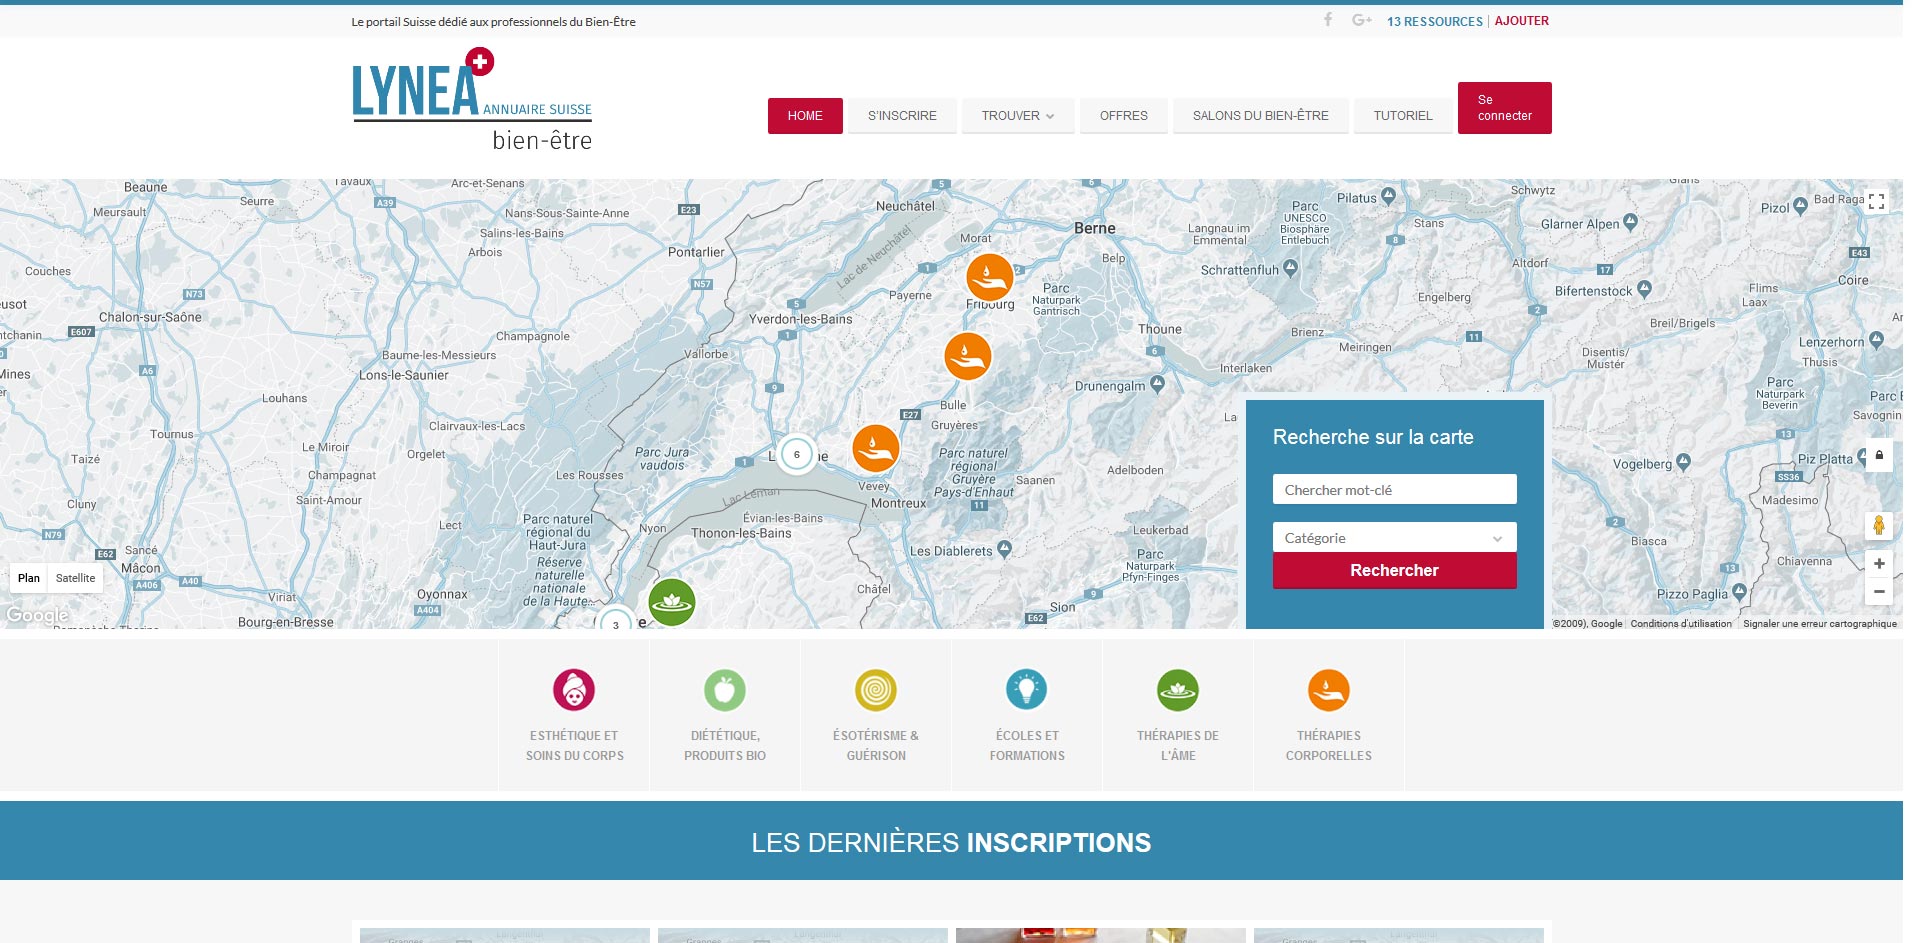
Task: Click the Glarner Alpen pin on map
Action: tap(1630, 222)
